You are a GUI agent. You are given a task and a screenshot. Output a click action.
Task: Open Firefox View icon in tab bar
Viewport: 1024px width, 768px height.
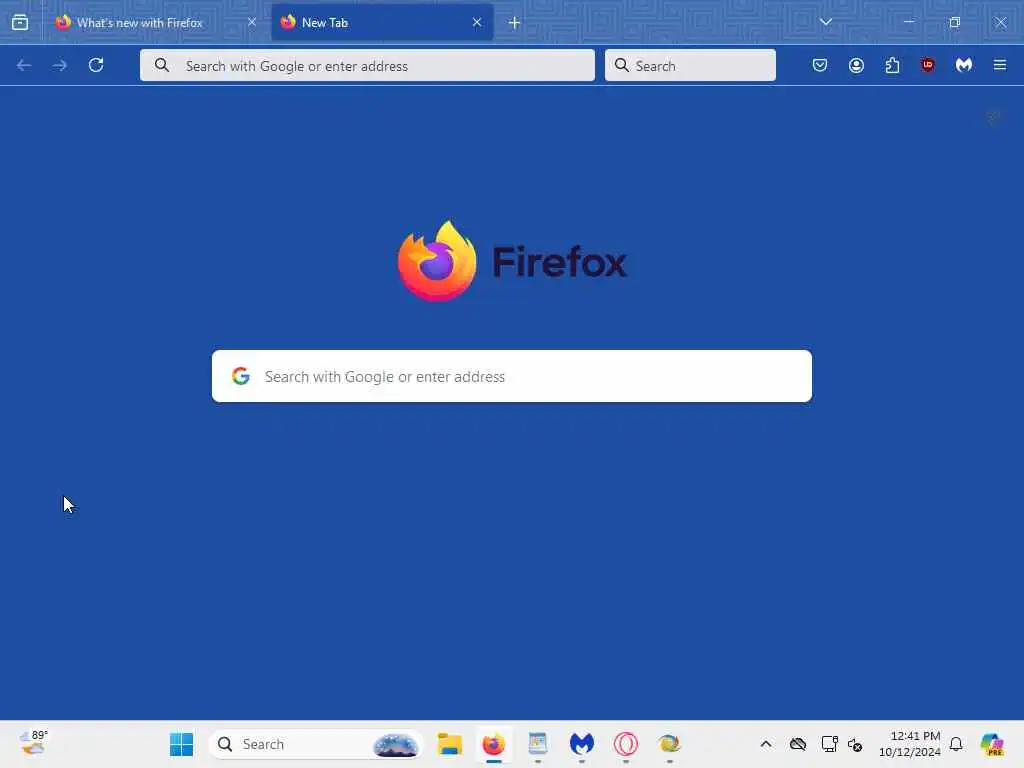(20, 22)
